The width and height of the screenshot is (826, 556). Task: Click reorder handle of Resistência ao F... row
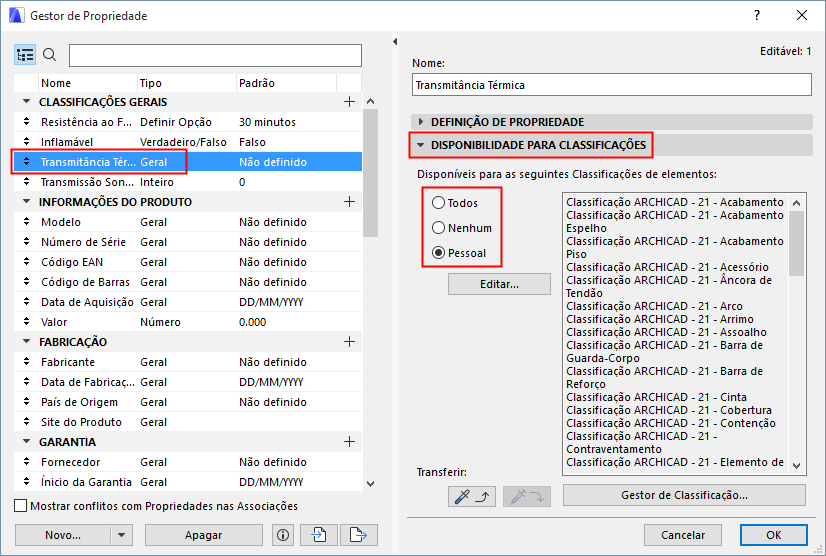[x=26, y=122]
